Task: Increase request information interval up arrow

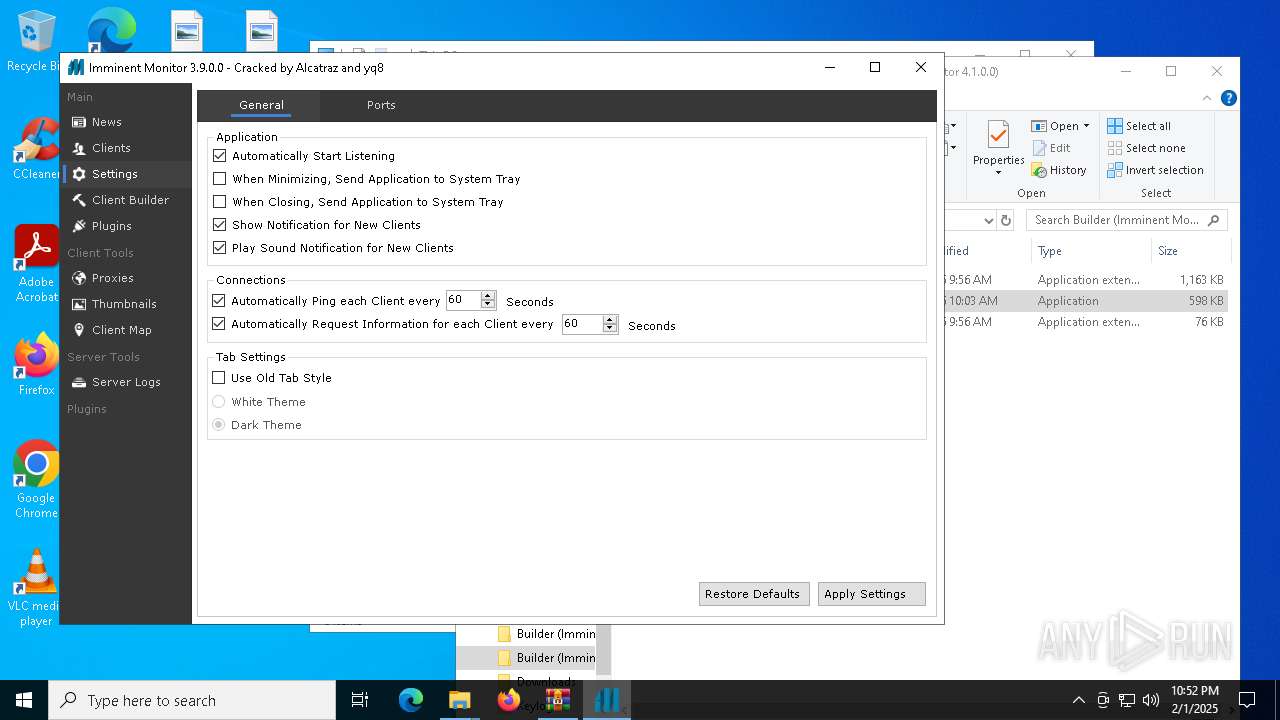Action: tap(610, 319)
